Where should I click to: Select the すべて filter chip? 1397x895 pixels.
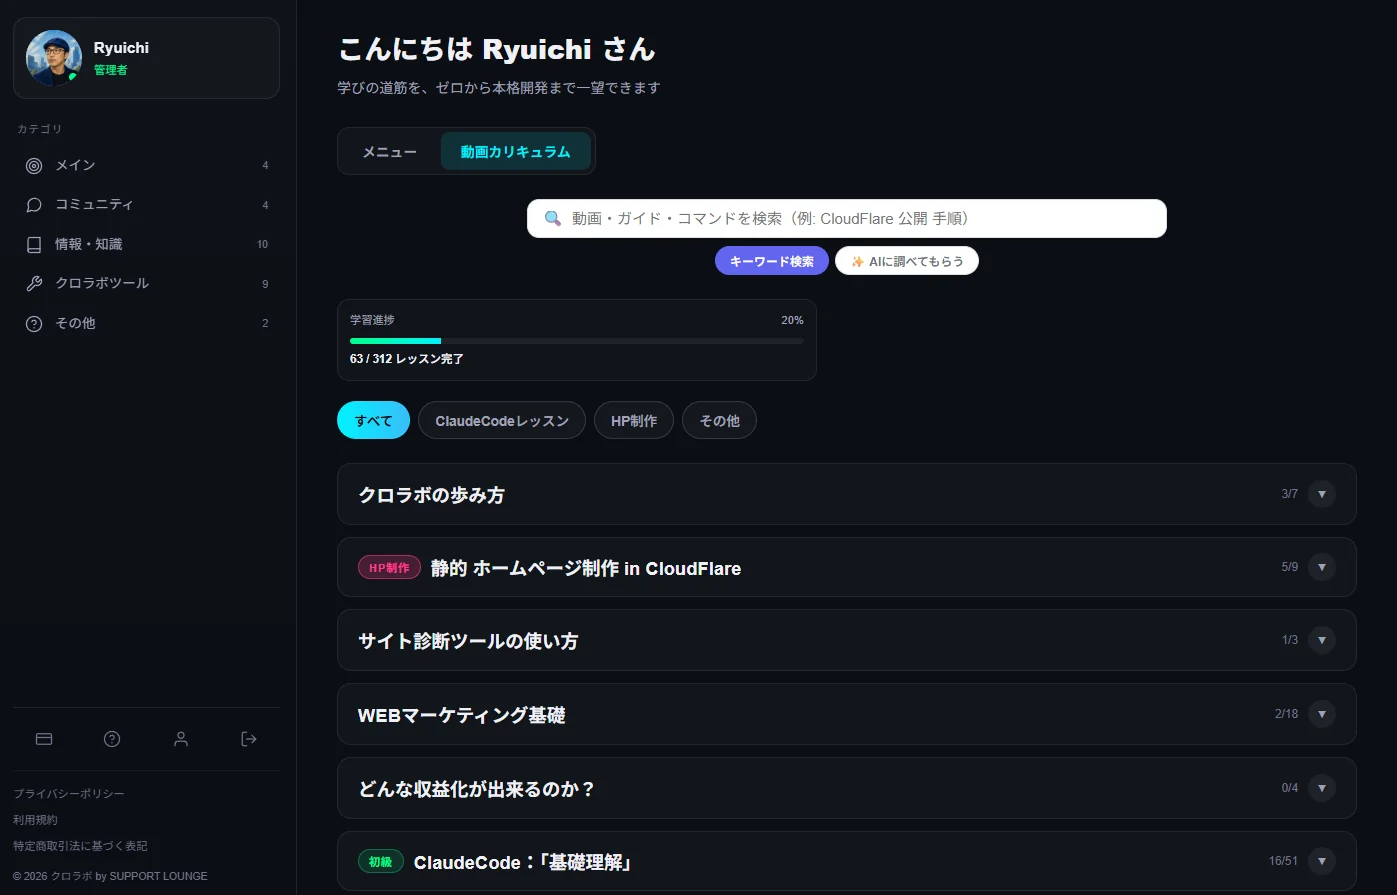pos(373,421)
